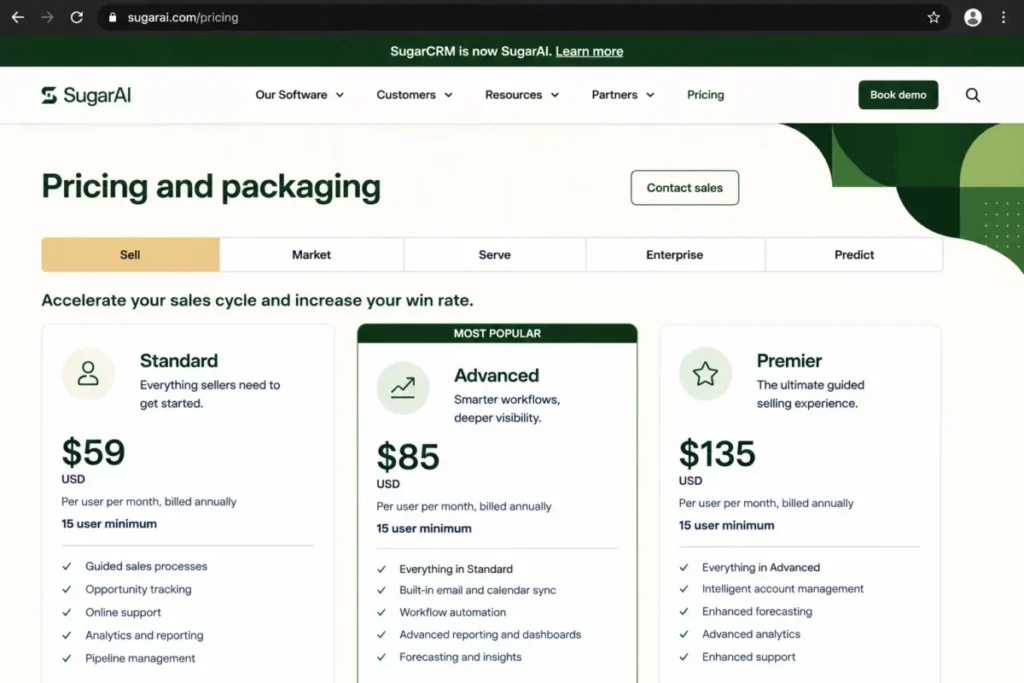The height and width of the screenshot is (683, 1024).
Task: Click the SugarAI logo
Action: (x=86, y=95)
